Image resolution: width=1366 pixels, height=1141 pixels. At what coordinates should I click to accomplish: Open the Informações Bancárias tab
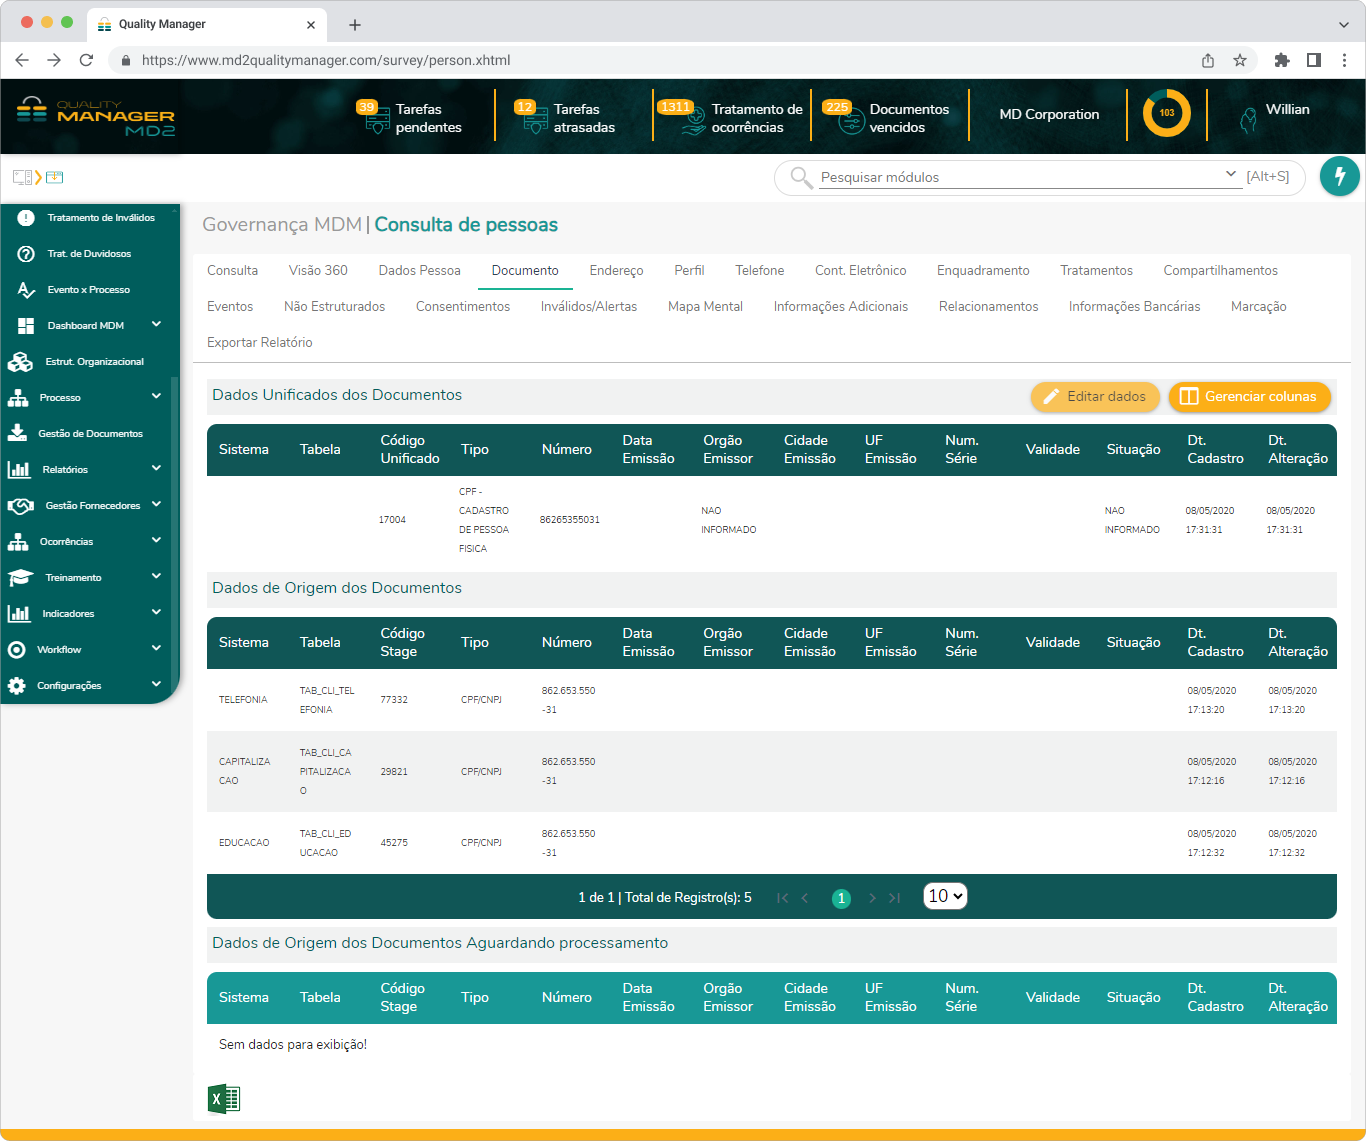[1134, 306]
